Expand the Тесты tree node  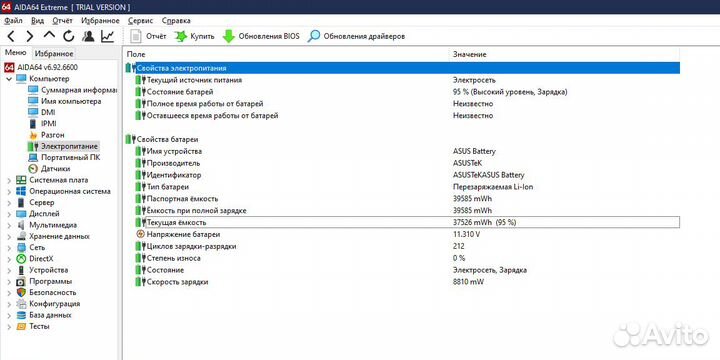point(9,326)
